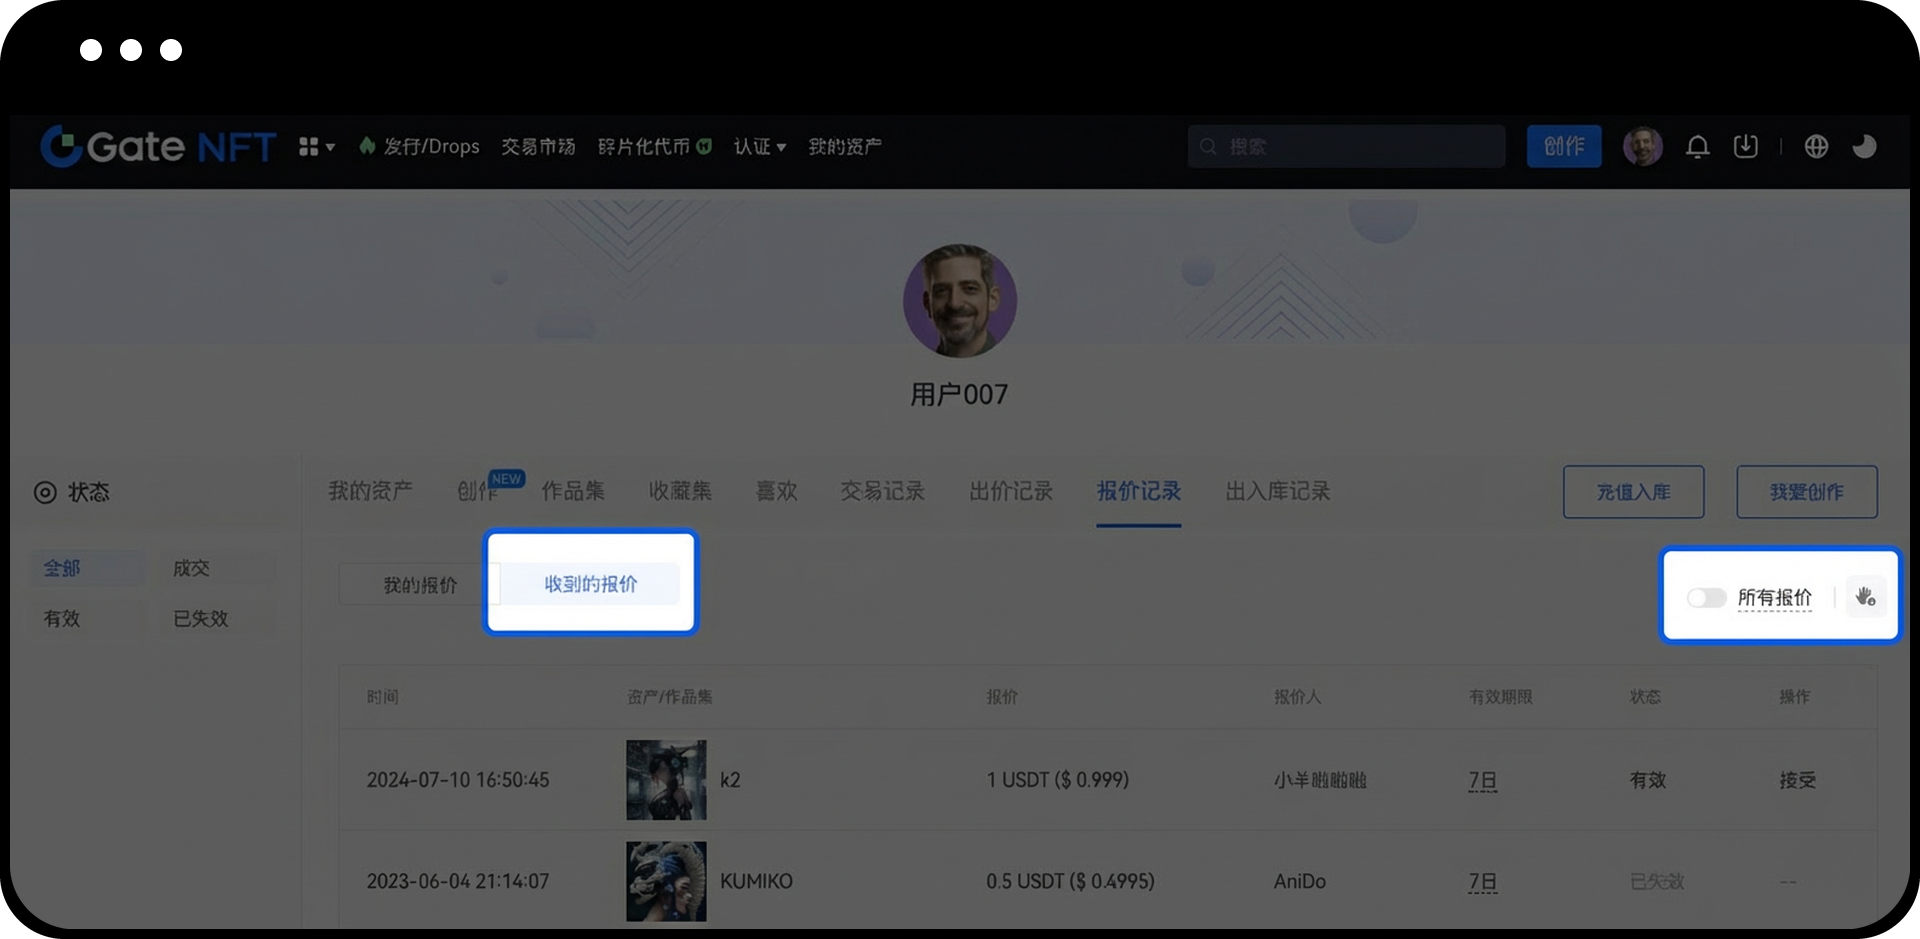
Task: Enable the 所有报价 toggle switch
Action: point(1706,597)
